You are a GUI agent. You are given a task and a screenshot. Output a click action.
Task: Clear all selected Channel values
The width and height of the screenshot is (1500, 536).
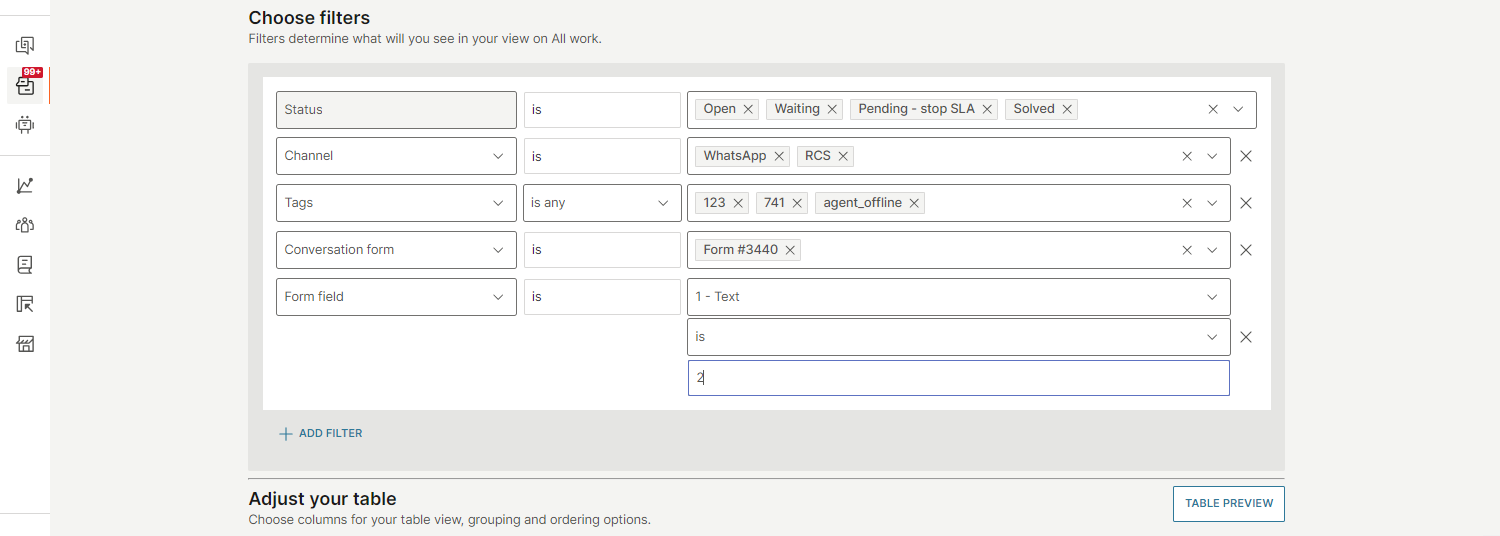click(1187, 156)
